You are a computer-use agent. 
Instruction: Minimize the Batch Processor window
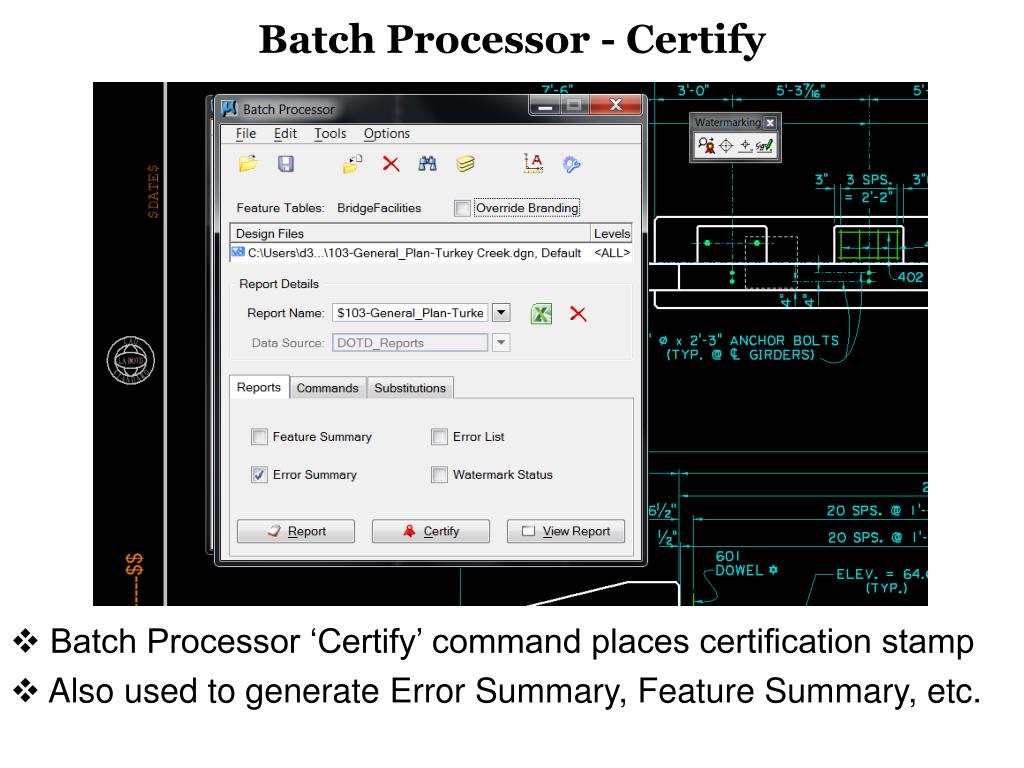click(545, 104)
